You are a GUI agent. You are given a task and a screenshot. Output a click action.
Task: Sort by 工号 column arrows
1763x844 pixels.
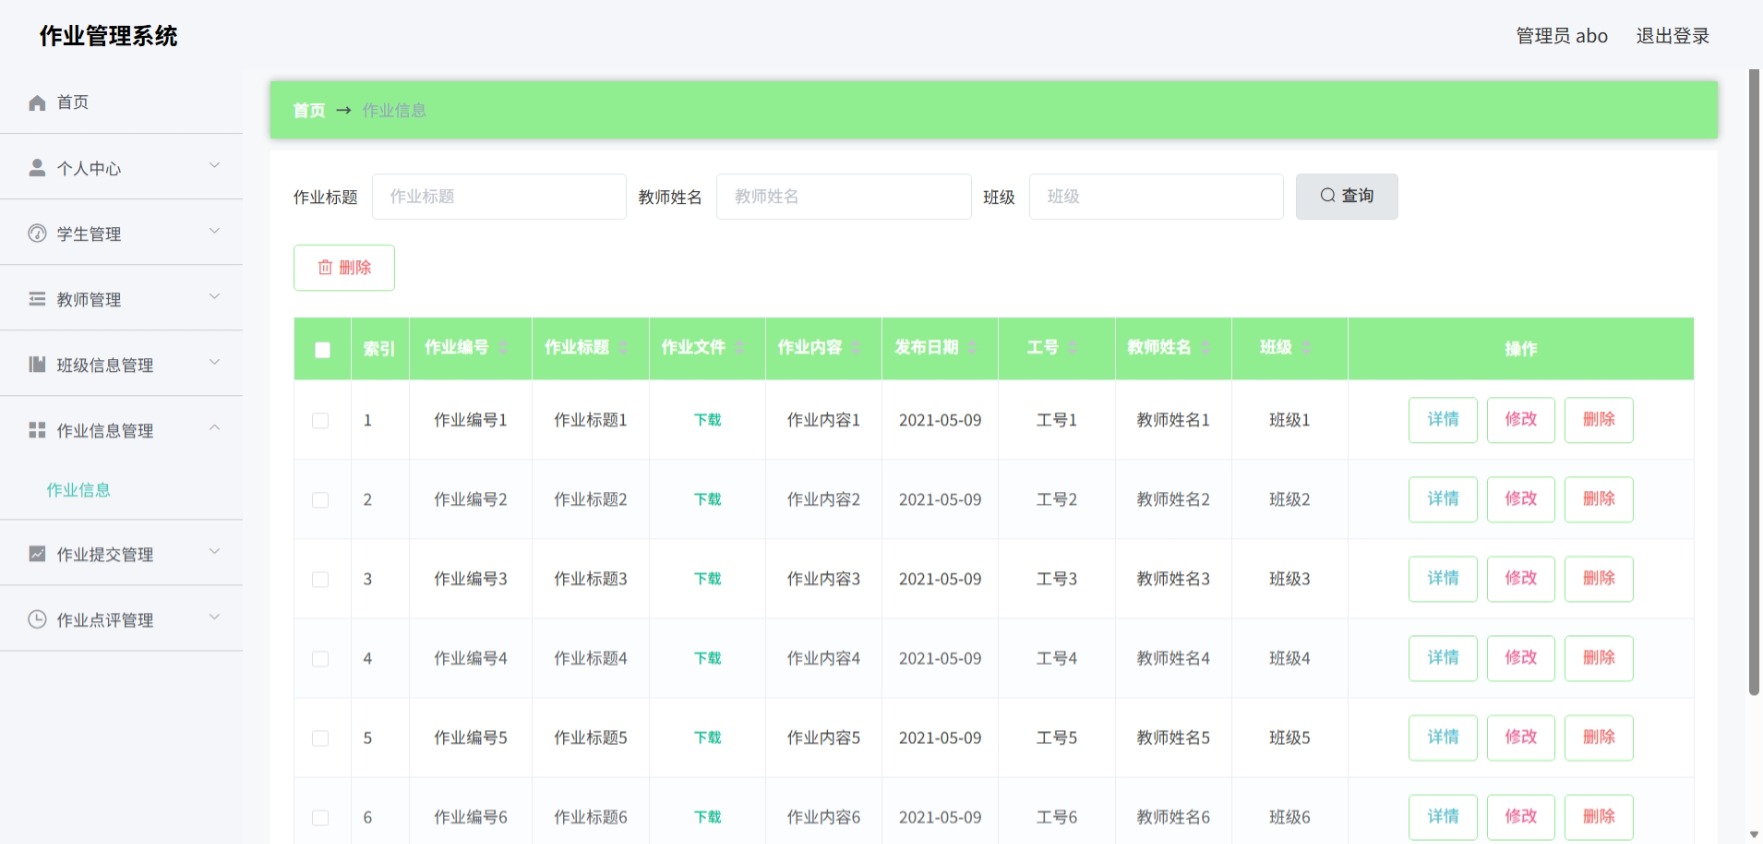click(1072, 347)
